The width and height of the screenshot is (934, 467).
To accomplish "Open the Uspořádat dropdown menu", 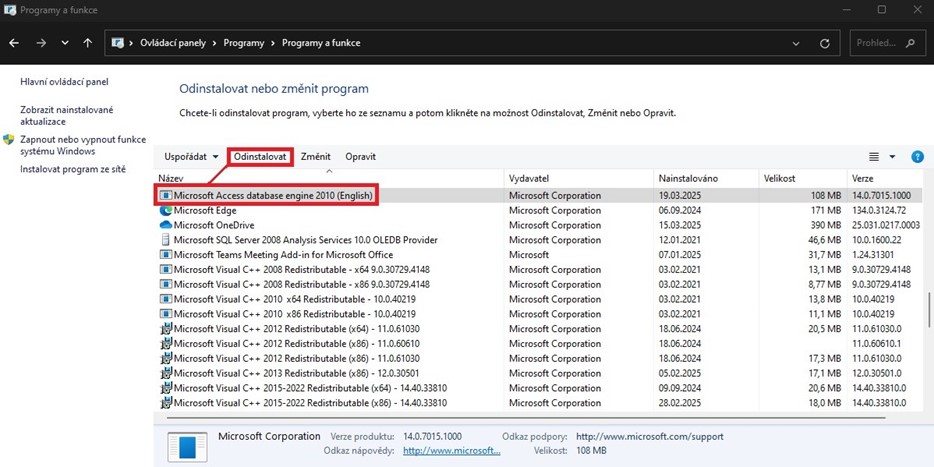I will click(191, 157).
